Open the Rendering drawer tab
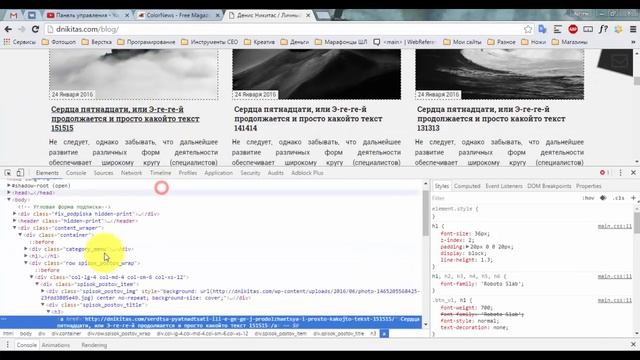640x360 pixels. pos(94,345)
